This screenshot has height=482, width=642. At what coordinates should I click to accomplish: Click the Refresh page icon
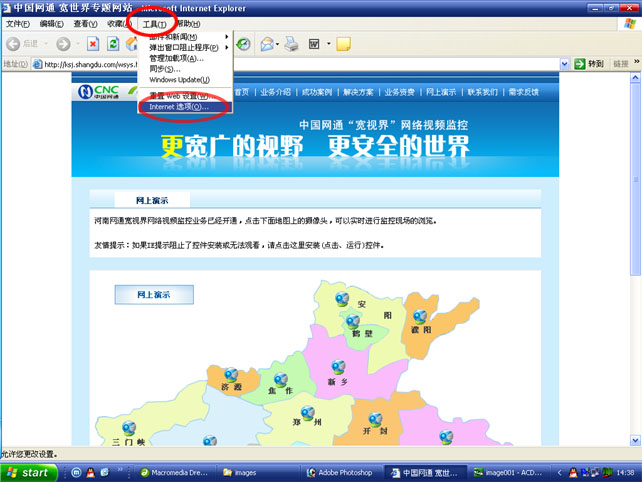tap(113, 44)
